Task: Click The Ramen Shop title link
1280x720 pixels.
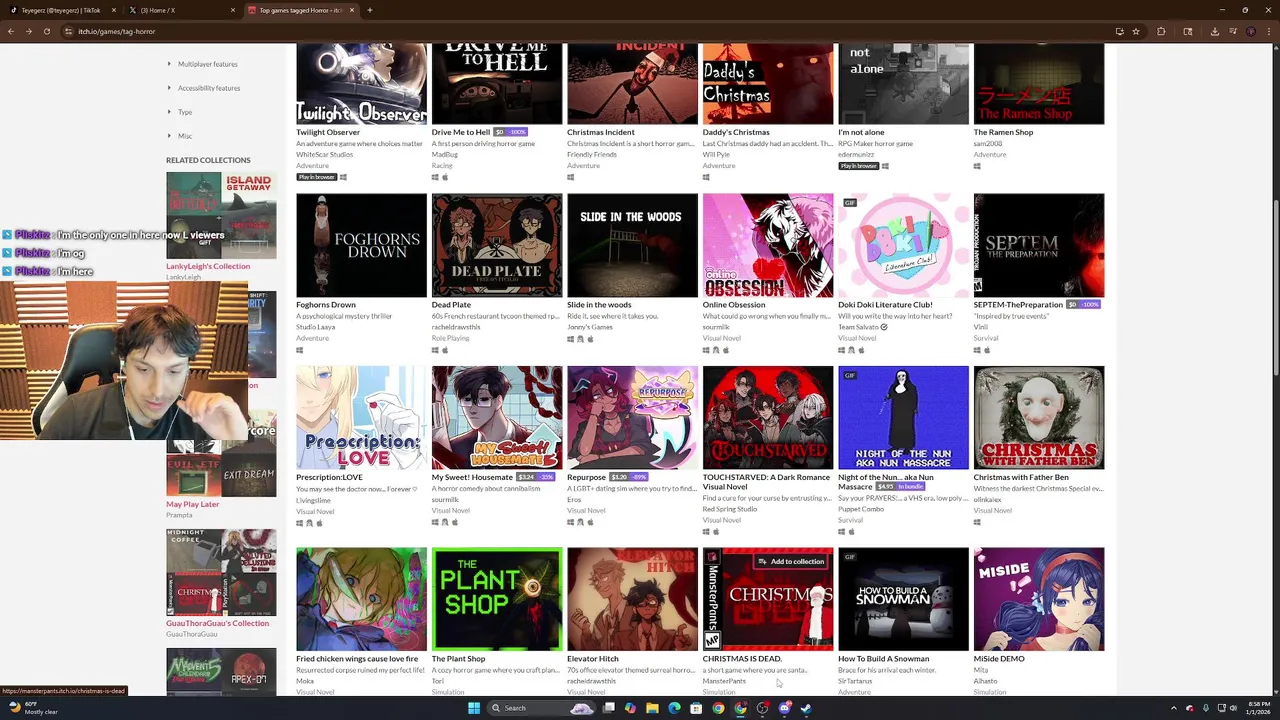Action: [x=1003, y=132]
